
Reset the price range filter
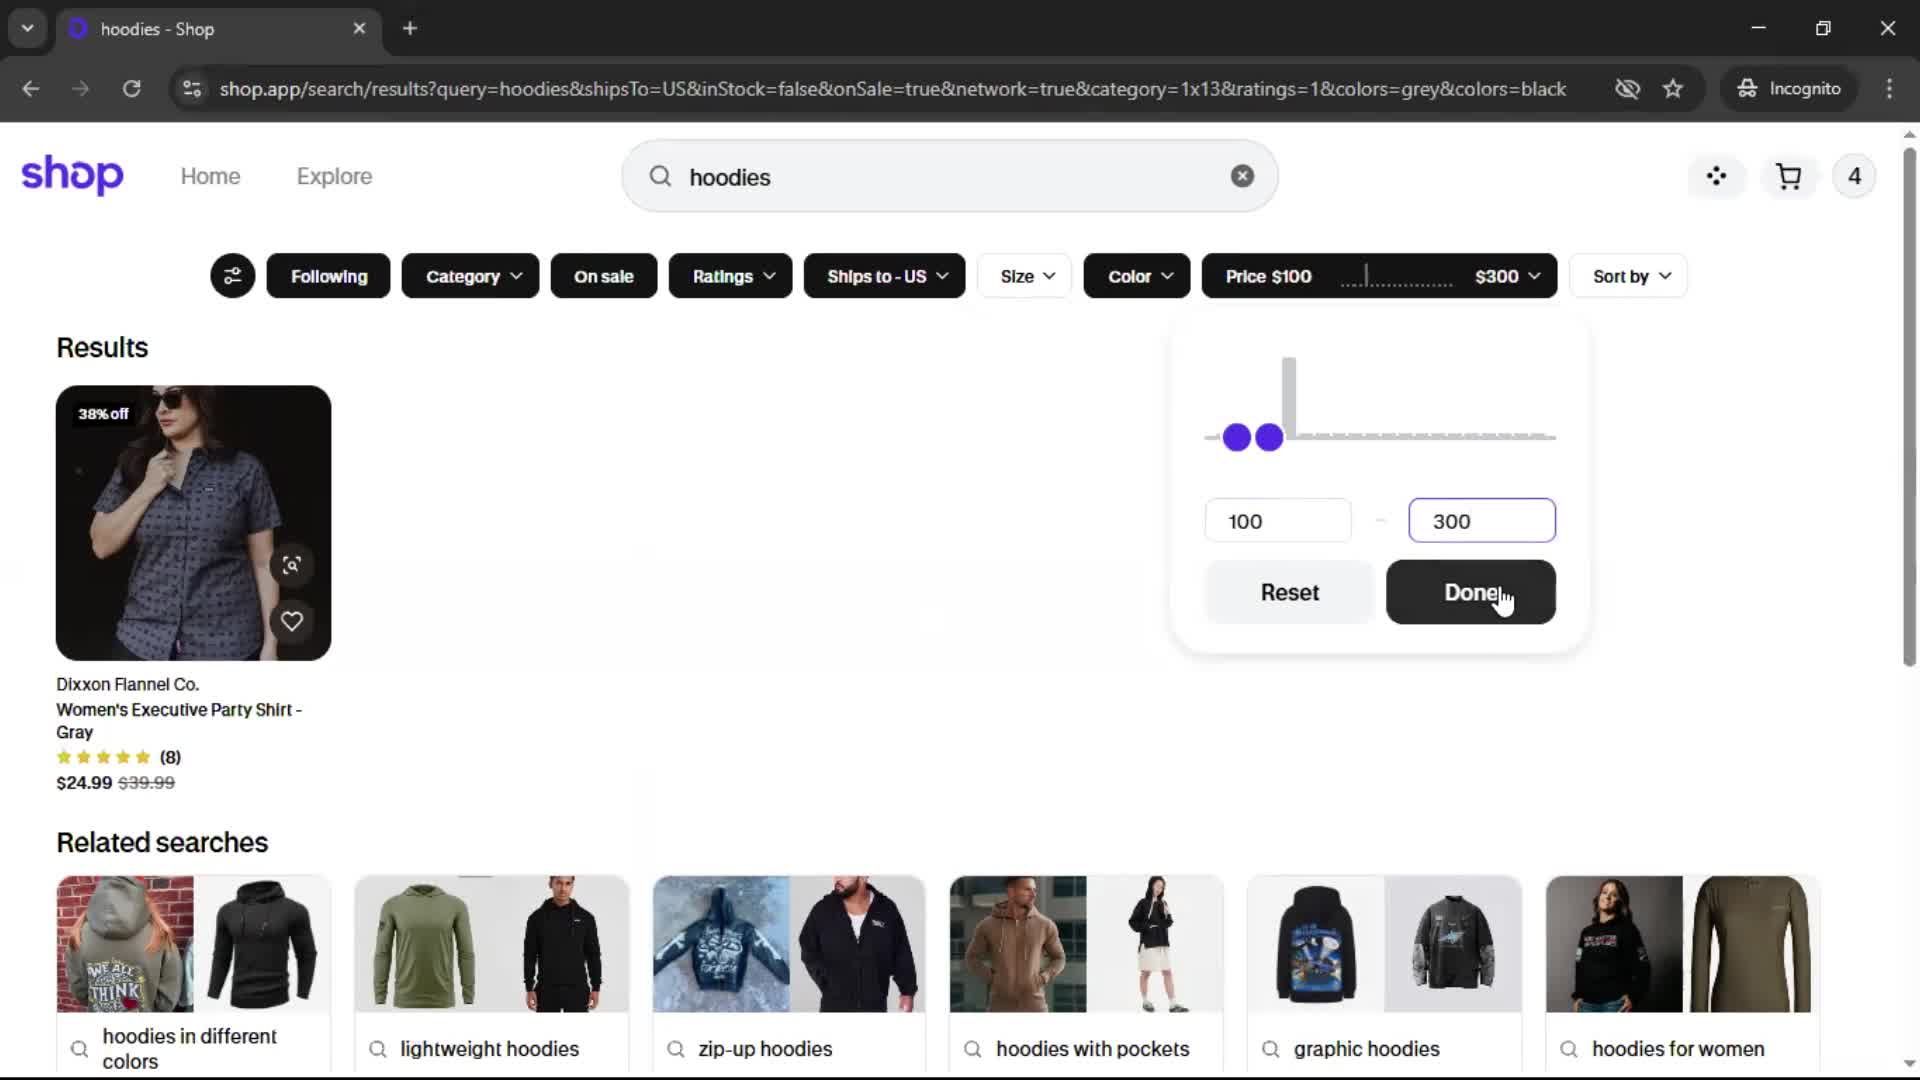point(1289,592)
